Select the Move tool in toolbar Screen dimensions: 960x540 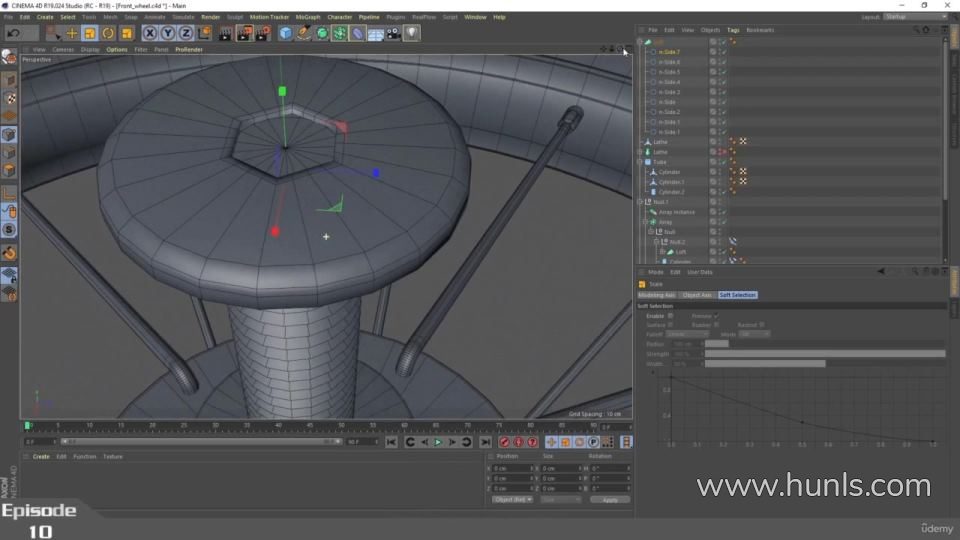click(72, 33)
